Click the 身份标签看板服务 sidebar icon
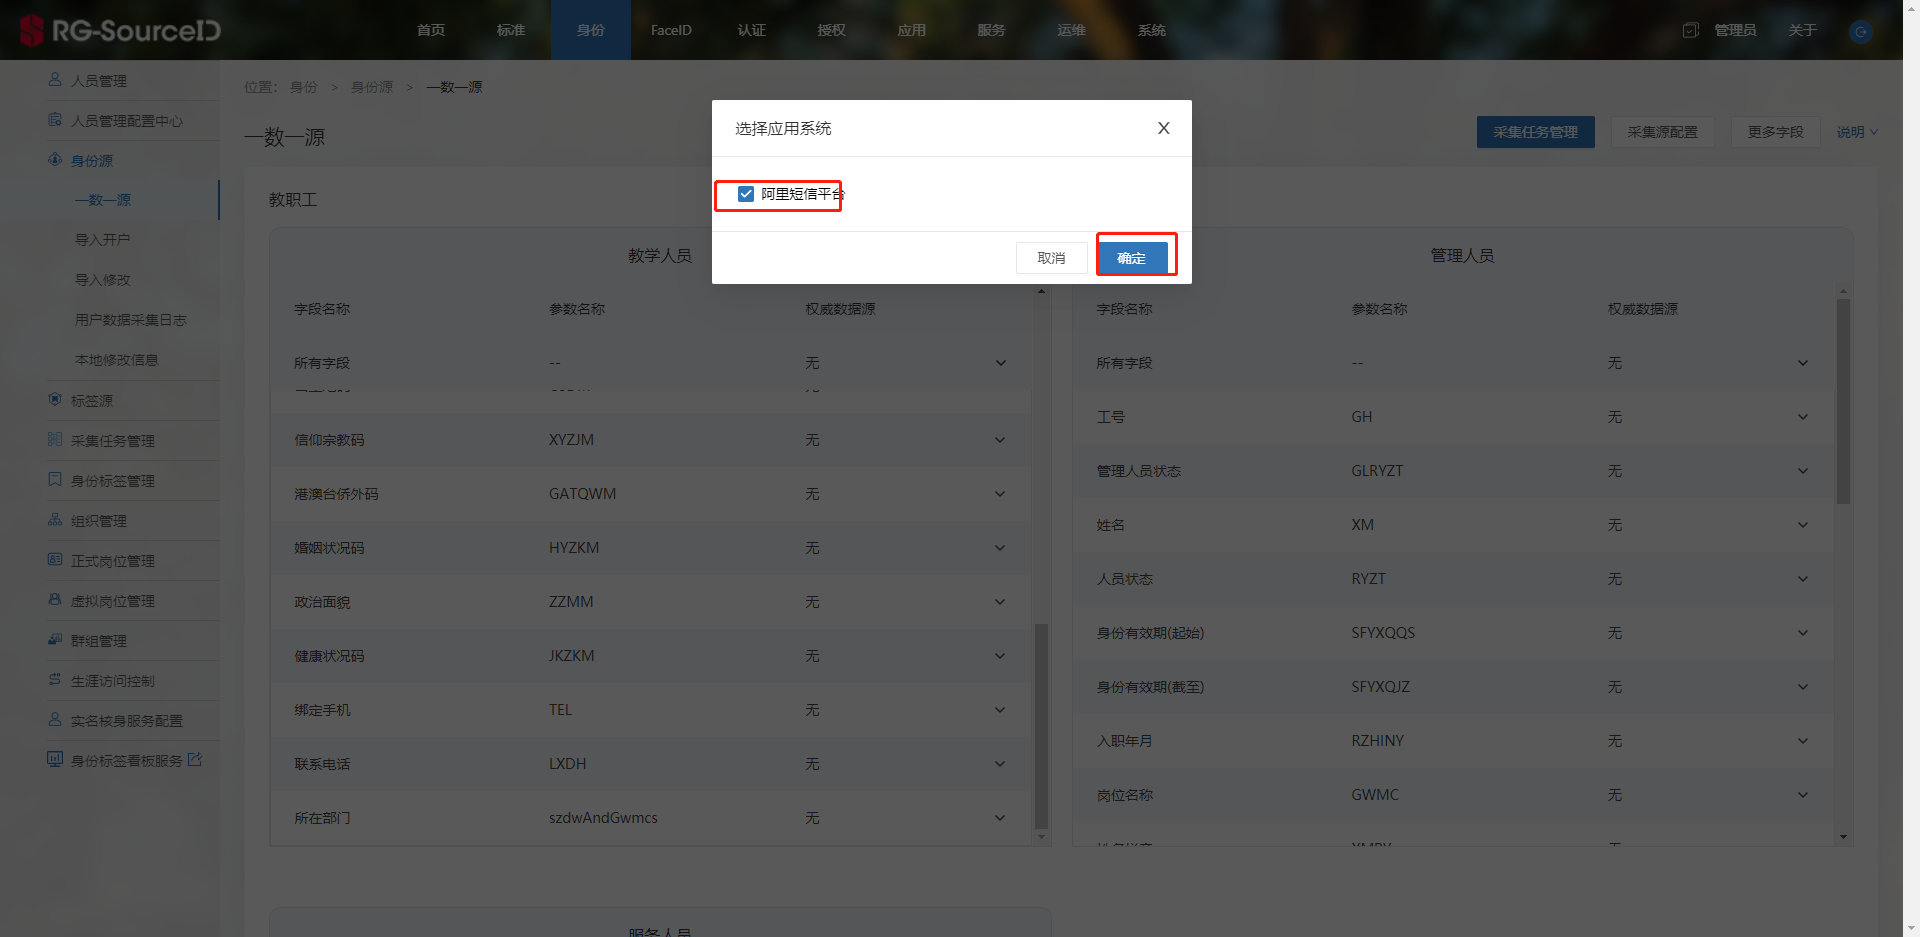The height and width of the screenshot is (937, 1920). [x=55, y=759]
